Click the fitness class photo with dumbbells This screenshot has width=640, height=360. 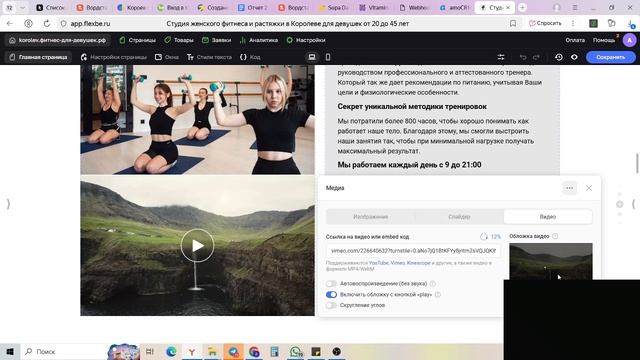coord(198,120)
